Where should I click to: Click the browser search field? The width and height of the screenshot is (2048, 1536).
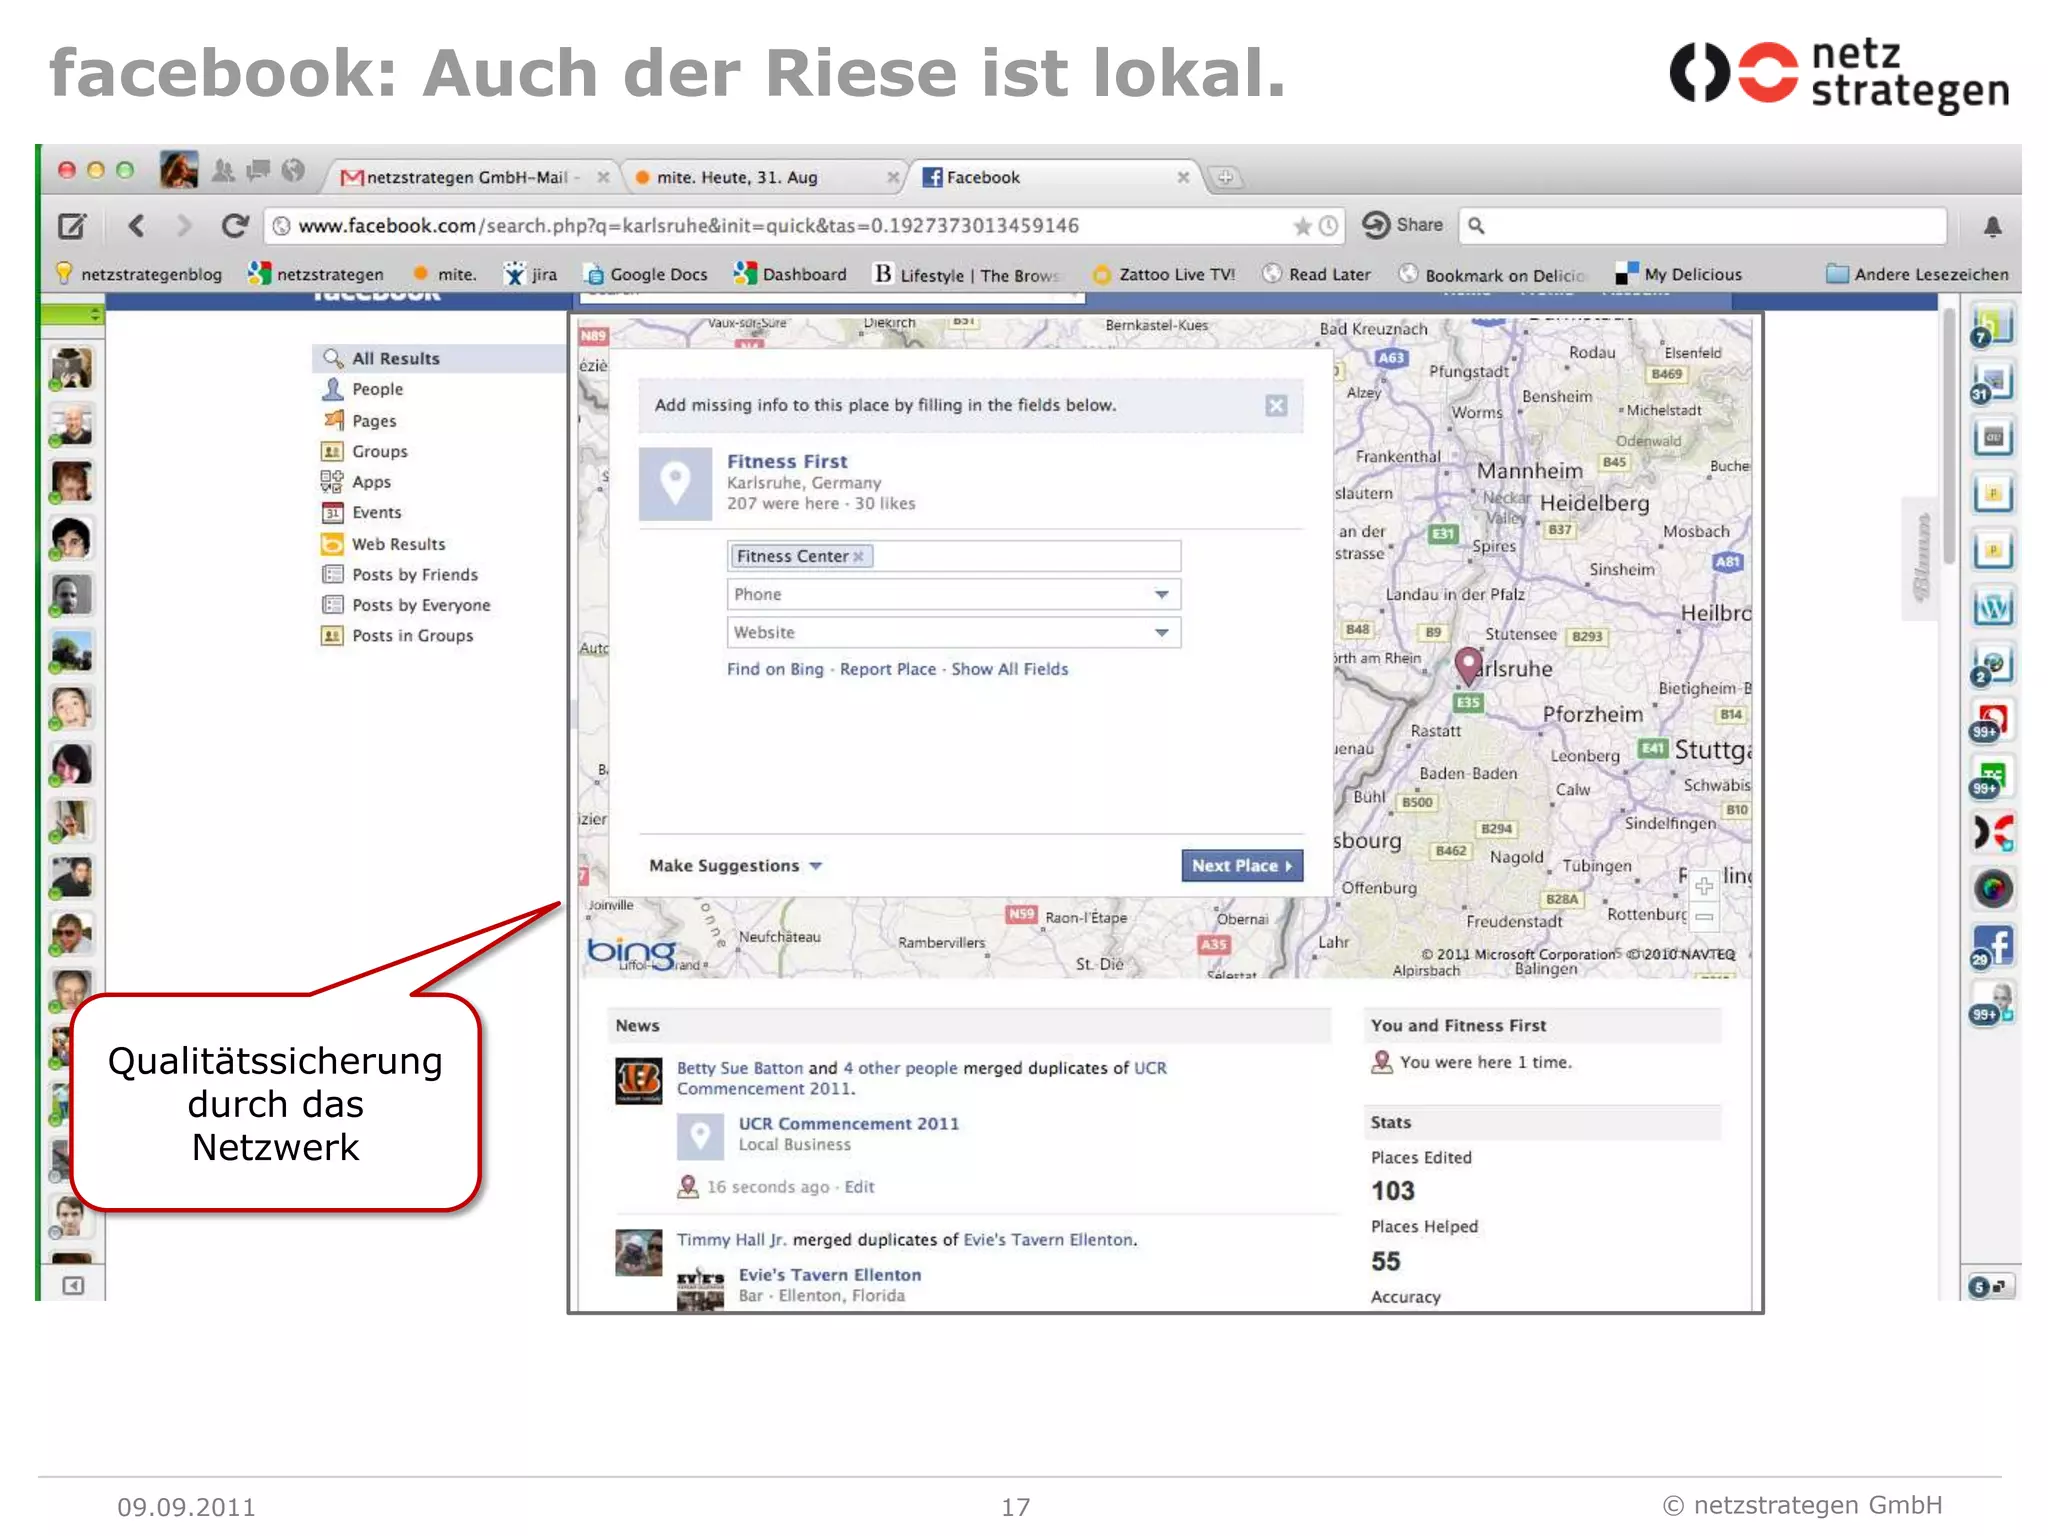tap(1702, 226)
